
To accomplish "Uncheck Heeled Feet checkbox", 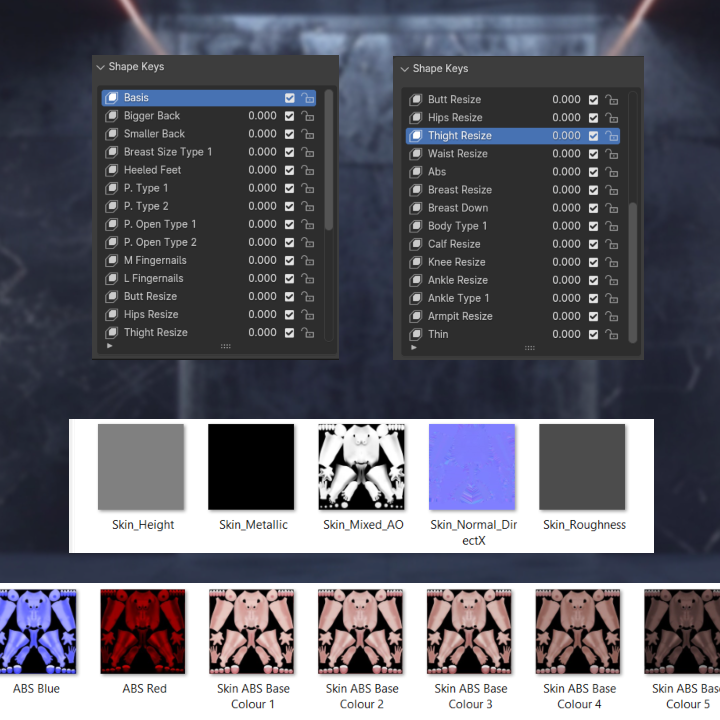I will click(x=289, y=170).
